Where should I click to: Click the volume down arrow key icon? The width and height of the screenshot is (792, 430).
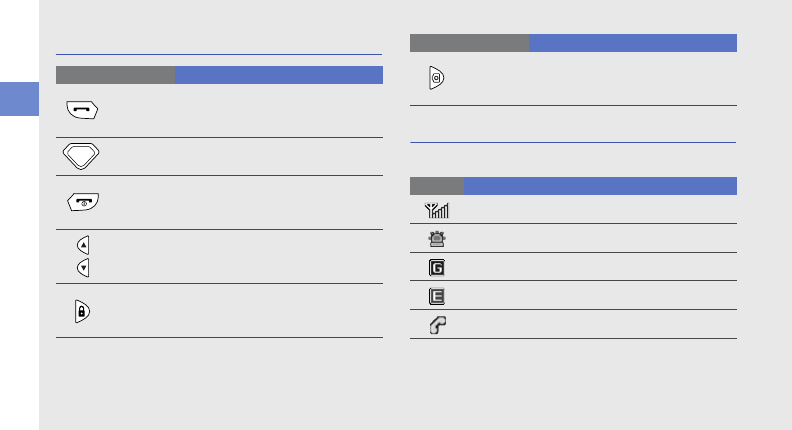(x=83, y=267)
